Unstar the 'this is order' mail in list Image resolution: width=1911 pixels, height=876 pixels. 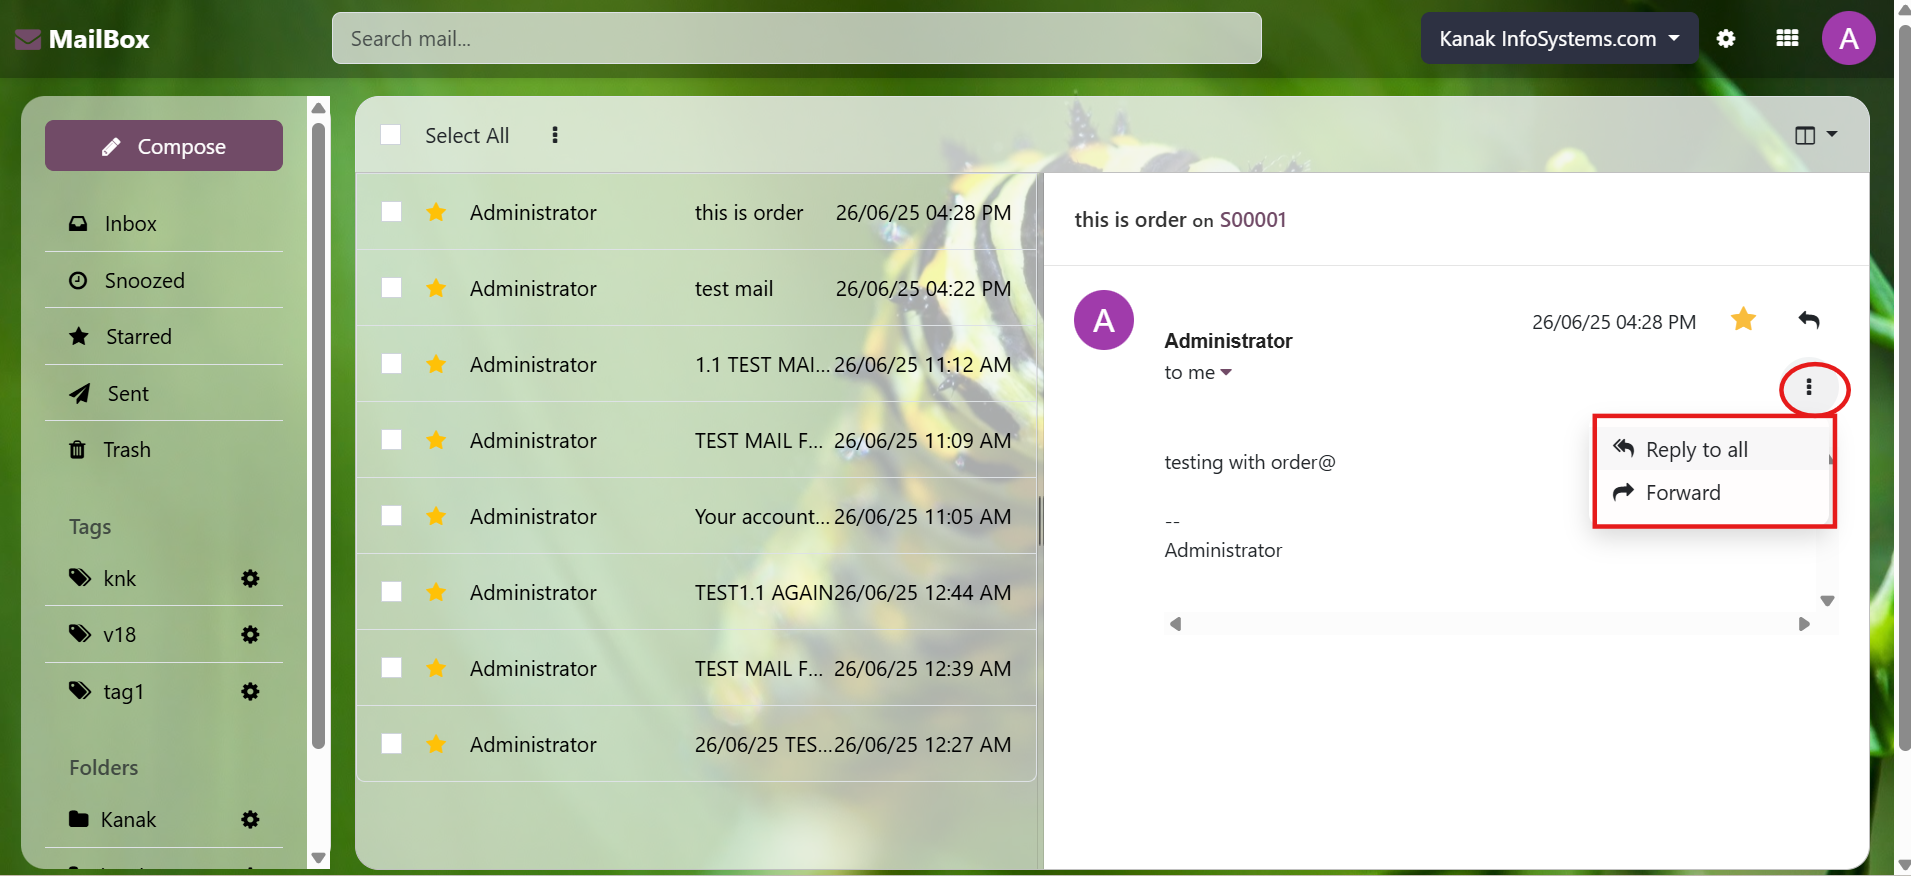pyautogui.click(x=436, y=212)
